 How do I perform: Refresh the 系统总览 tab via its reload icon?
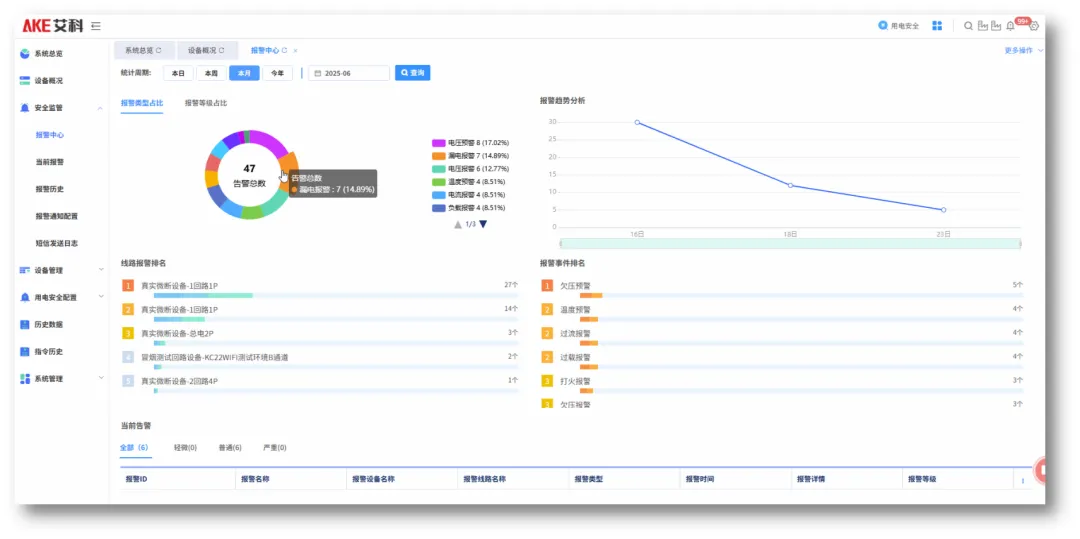pos(158,50)
